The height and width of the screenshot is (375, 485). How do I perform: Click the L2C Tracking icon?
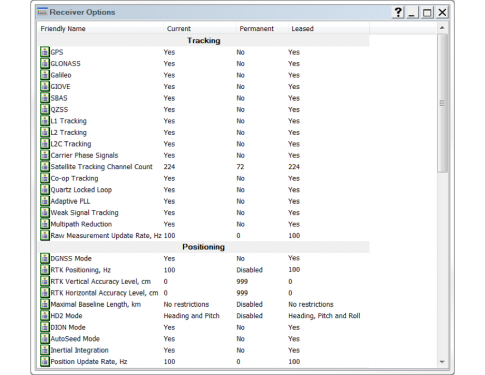45,144
